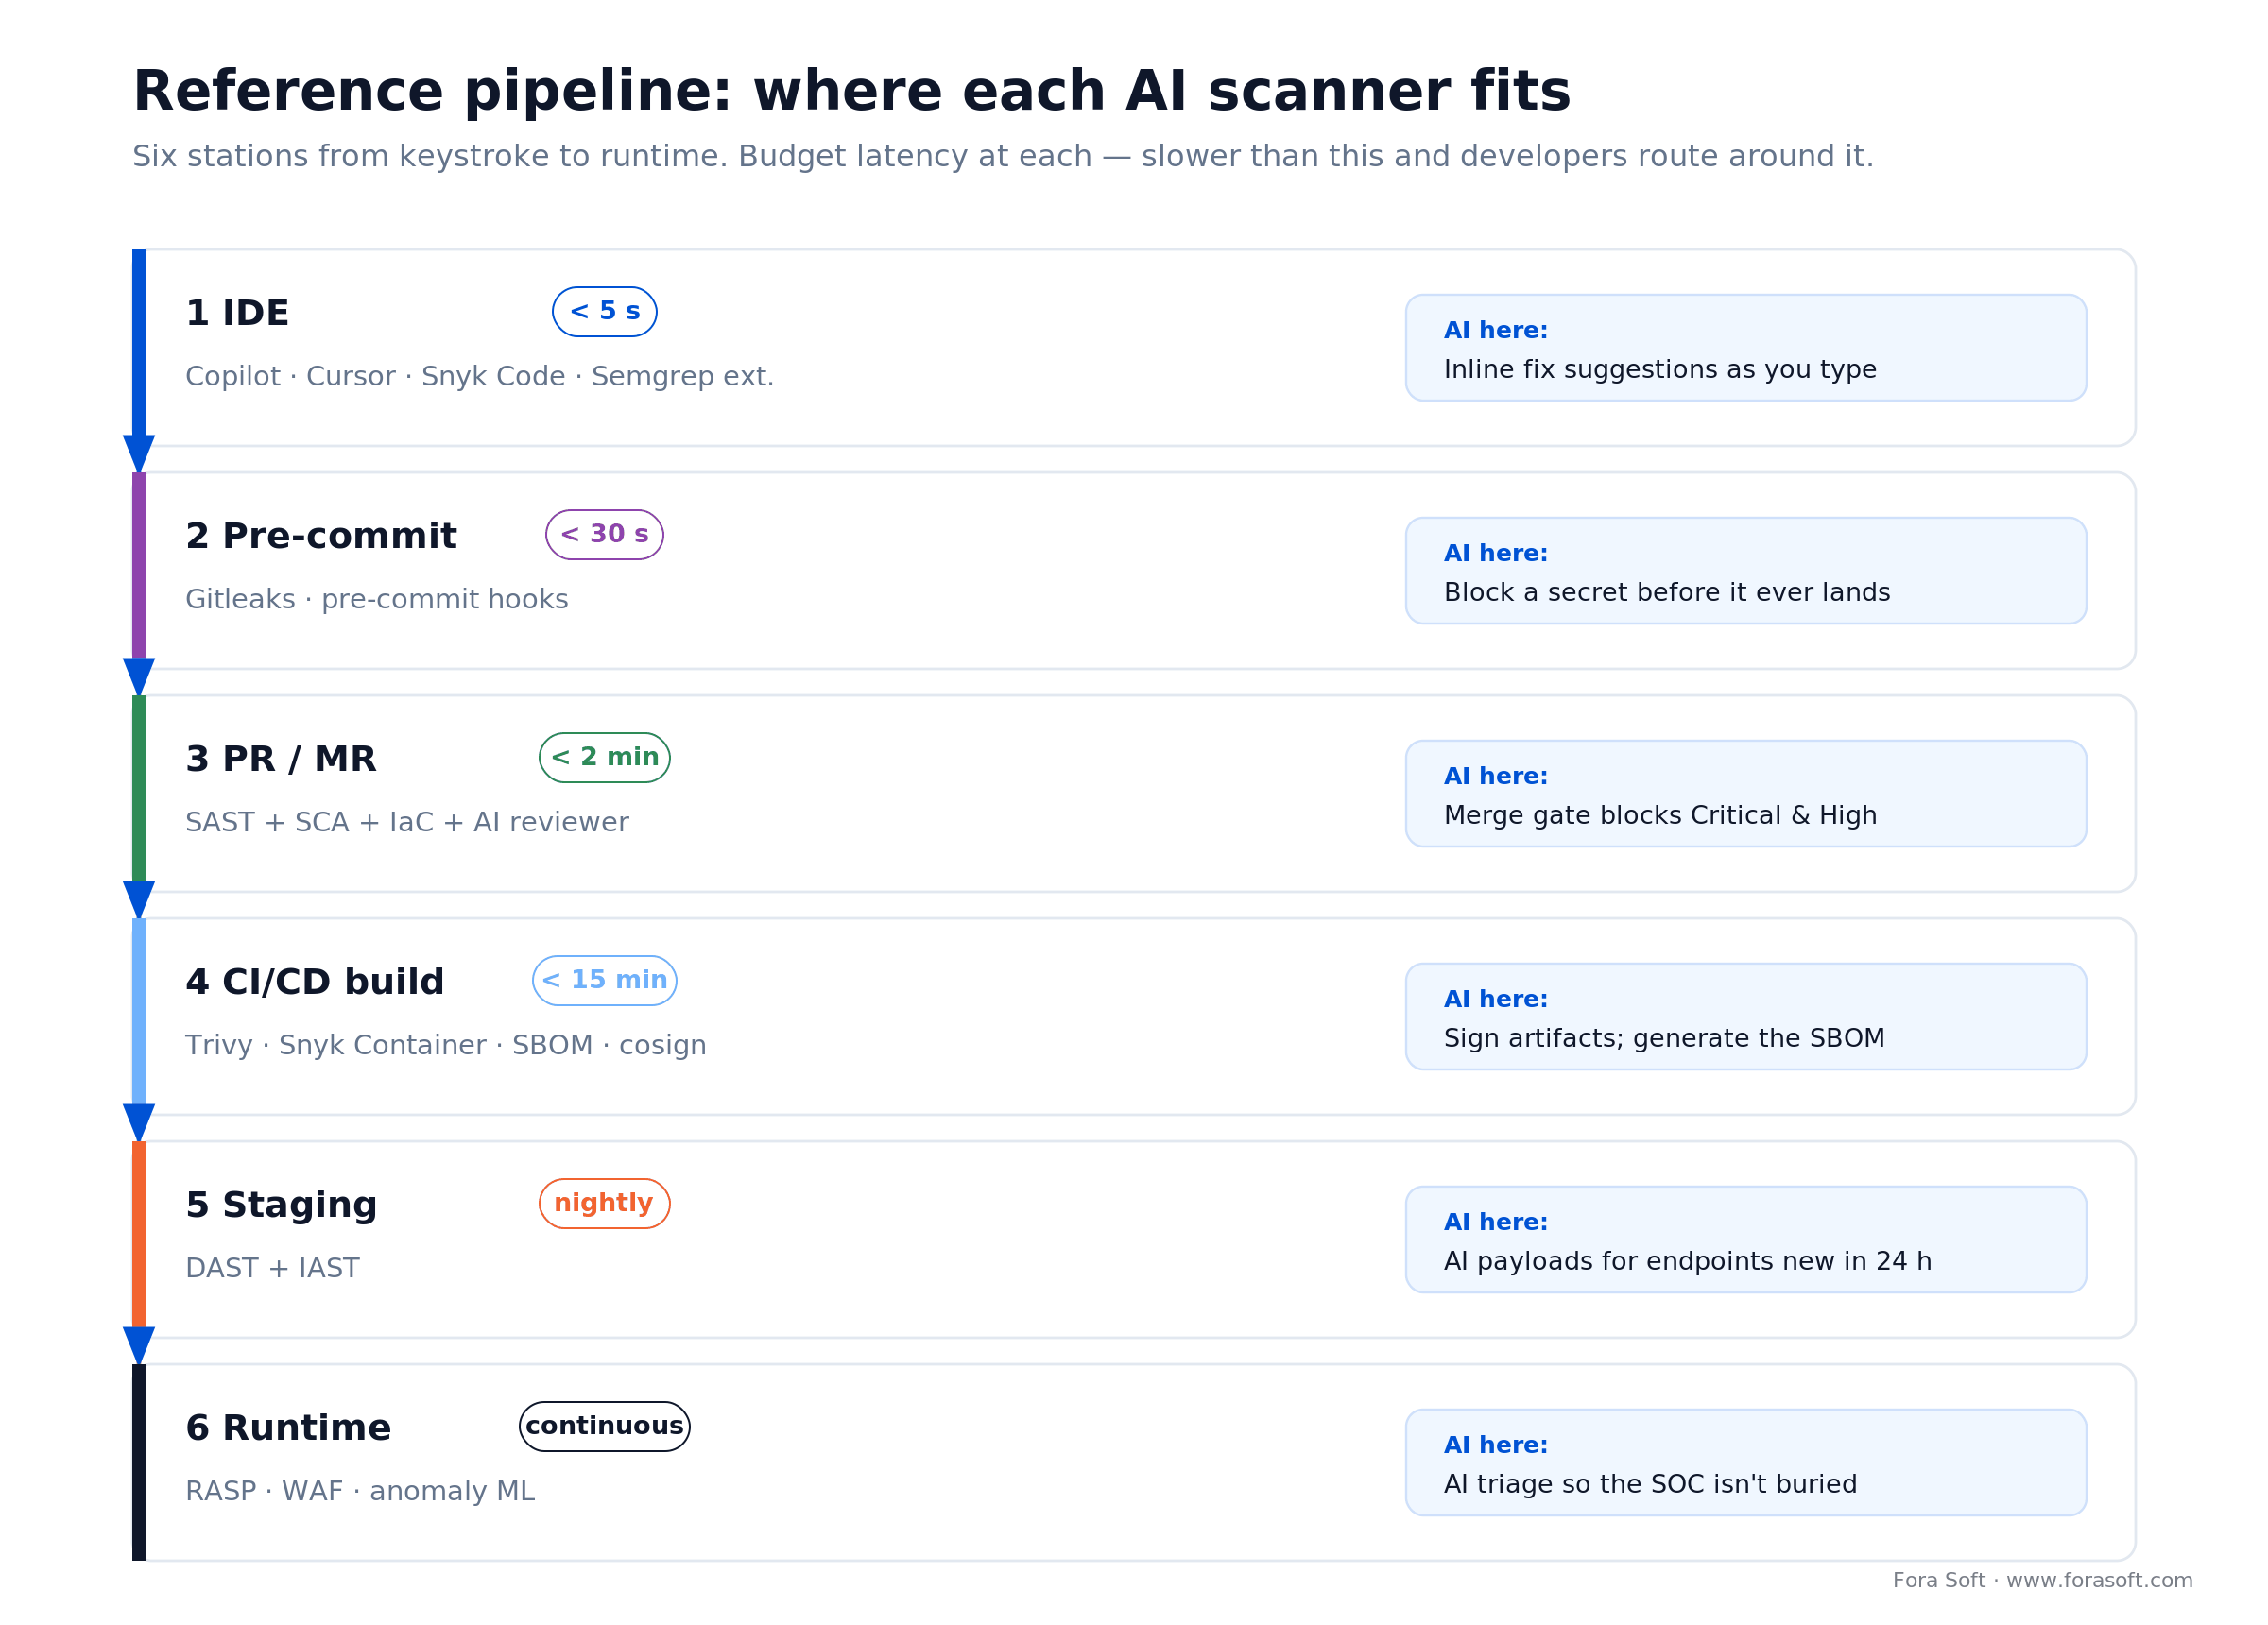Screen dimensions: 2268x1625
Task: Click the '< 2 min' latency badge
Action: 604,758
